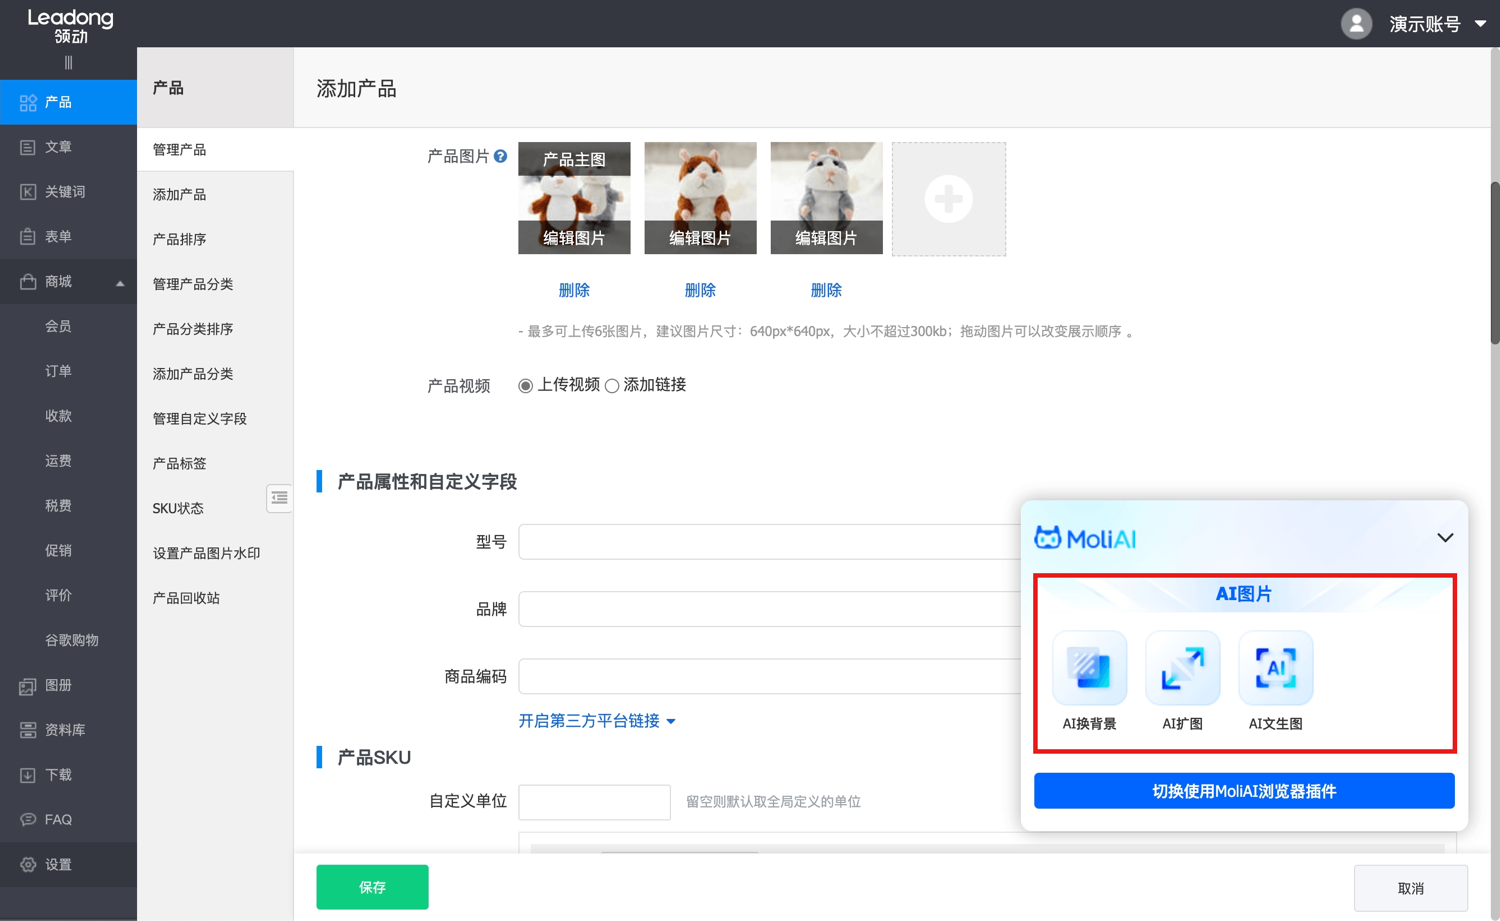
Task: Open the AI换背景 background swap tool
Action: (1089, 668)
